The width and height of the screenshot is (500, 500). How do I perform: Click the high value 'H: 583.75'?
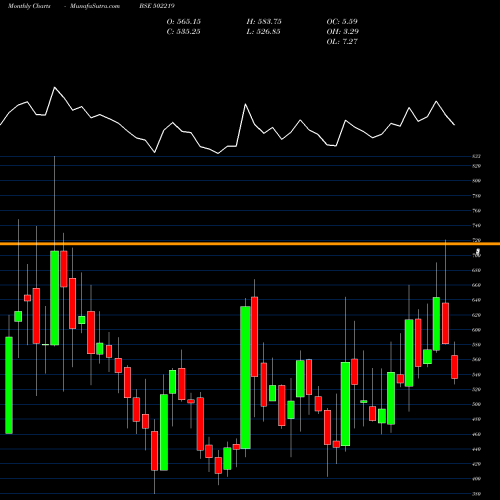point(264,22)
